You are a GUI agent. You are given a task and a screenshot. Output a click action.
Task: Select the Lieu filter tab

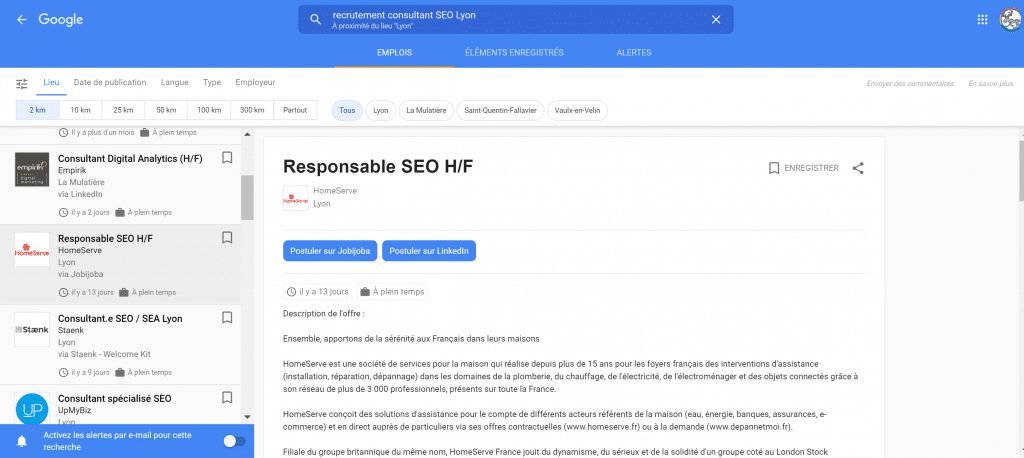51,82
